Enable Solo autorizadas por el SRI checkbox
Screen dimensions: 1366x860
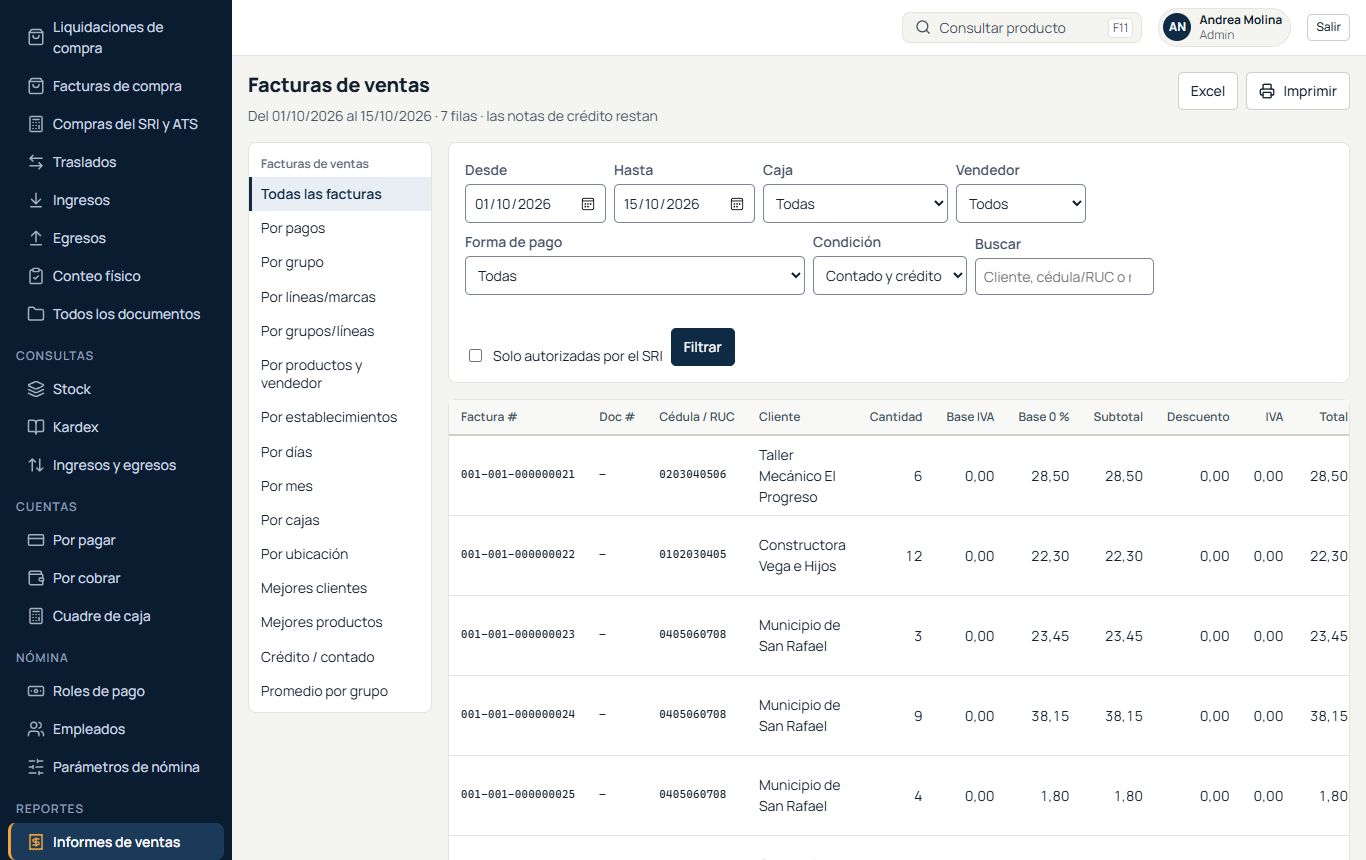coord(476,356)
